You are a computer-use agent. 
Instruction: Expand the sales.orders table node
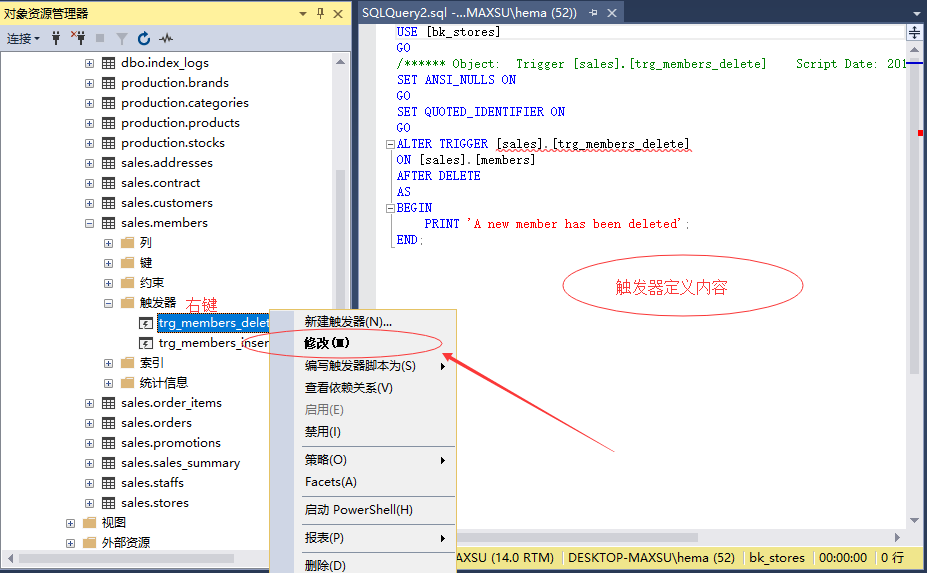click(89, 423)
